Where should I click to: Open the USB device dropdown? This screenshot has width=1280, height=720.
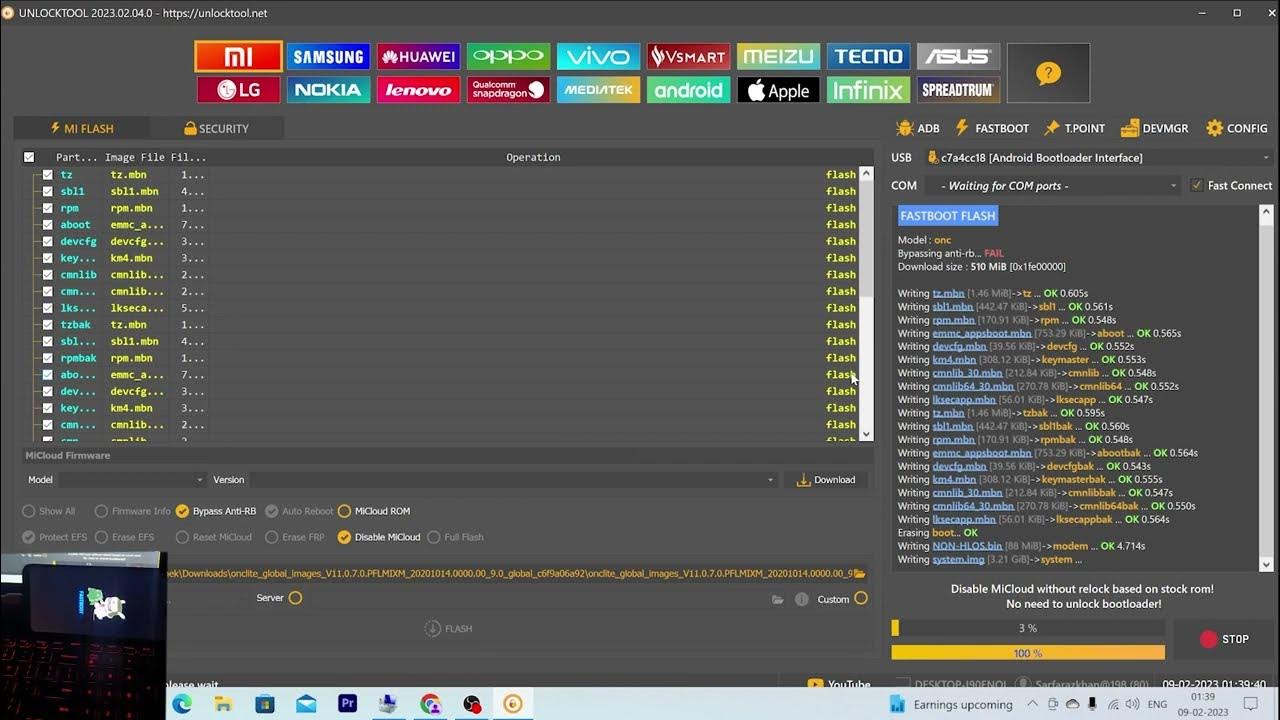pos(1098,157)
